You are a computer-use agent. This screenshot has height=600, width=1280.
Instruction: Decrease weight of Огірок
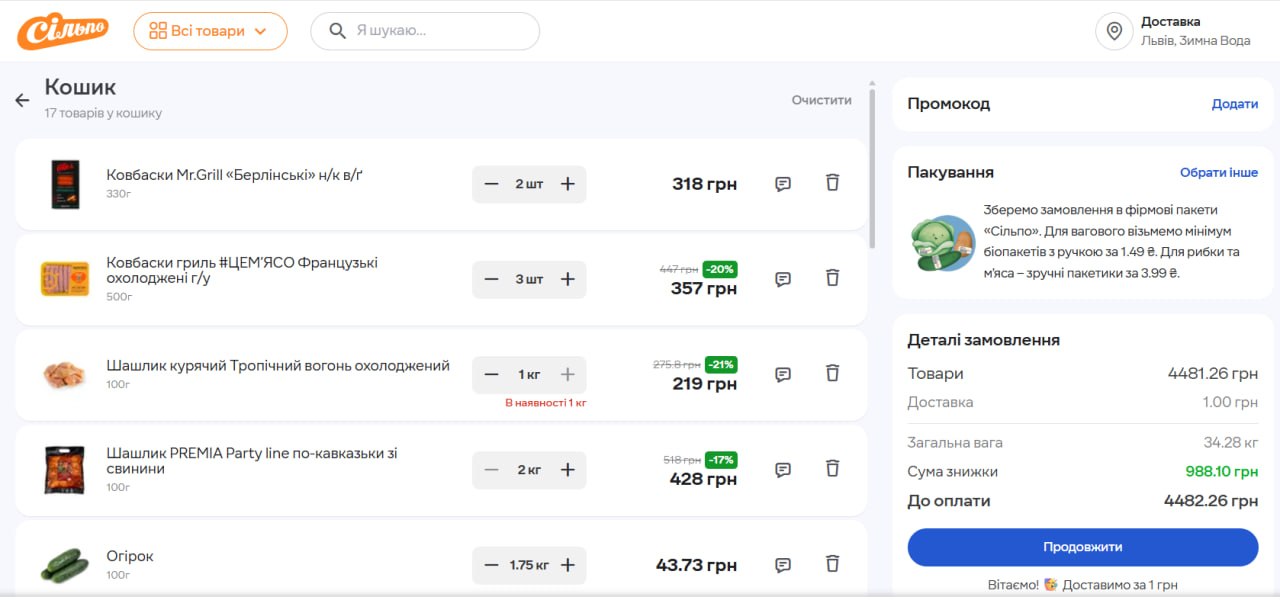tap(491, 565)
